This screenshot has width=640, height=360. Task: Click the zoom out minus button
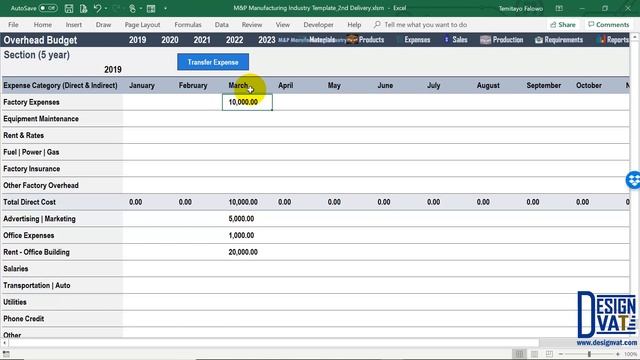point(561,354)
